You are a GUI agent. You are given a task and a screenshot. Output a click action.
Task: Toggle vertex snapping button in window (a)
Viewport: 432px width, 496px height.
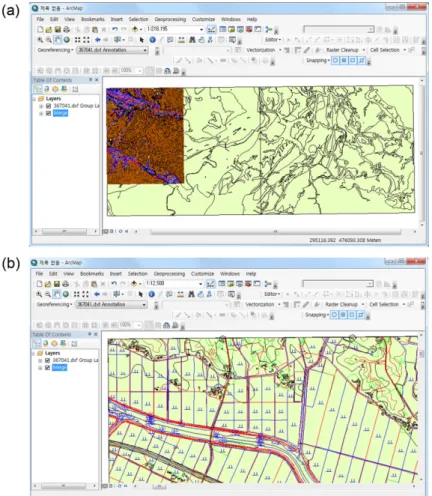(x=353, y=60)
